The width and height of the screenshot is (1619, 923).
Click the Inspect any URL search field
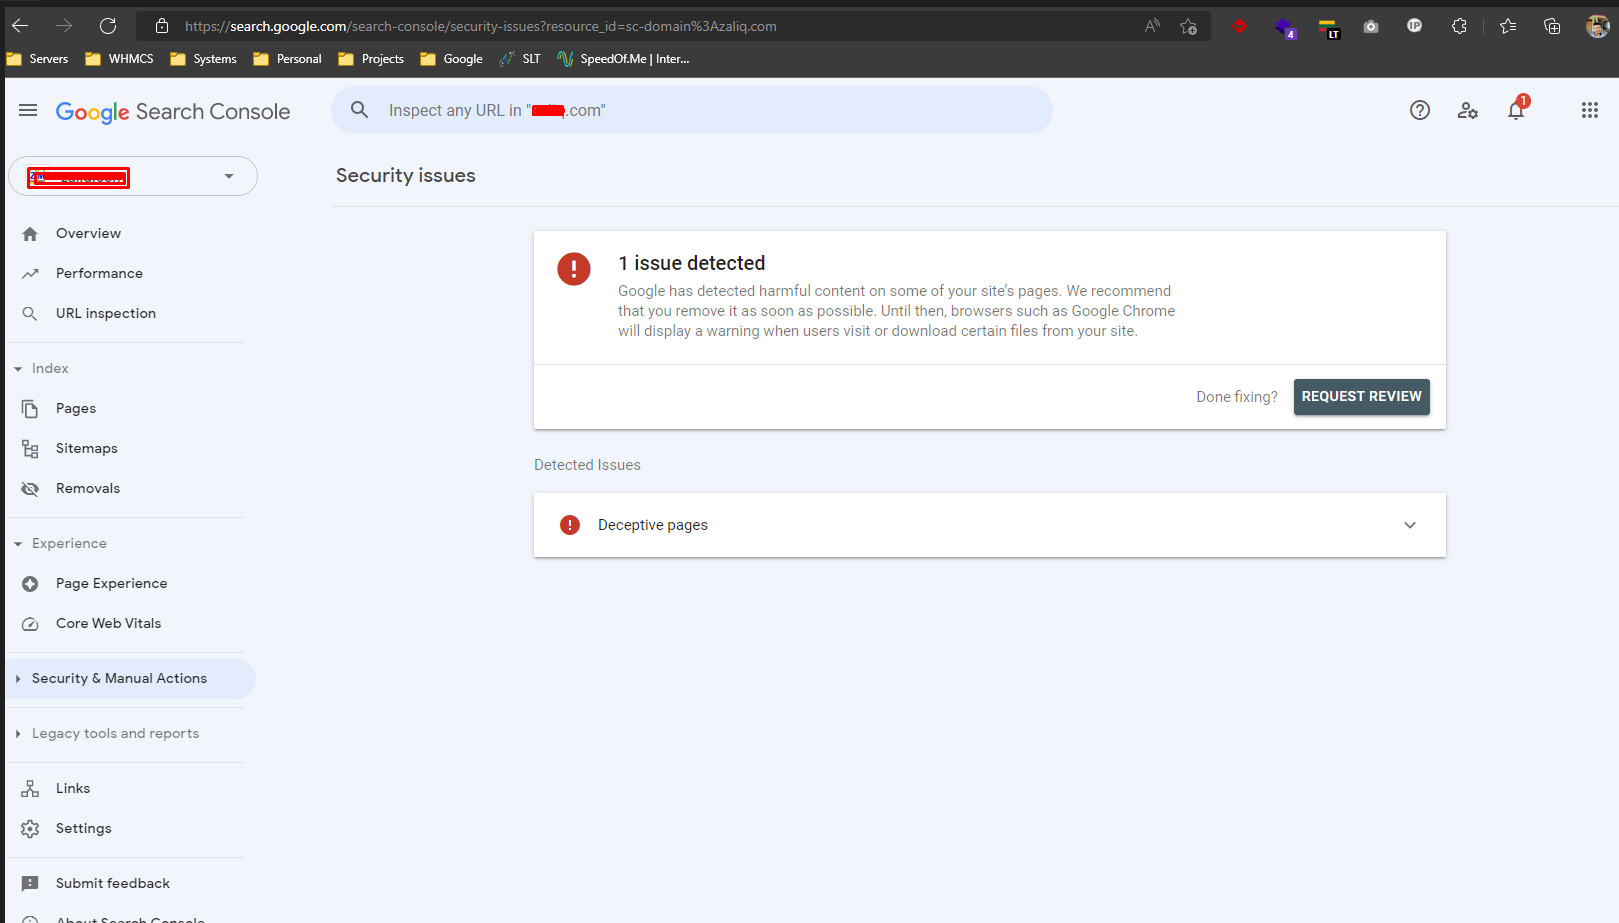pyautogui.click(x=690, y=110)
